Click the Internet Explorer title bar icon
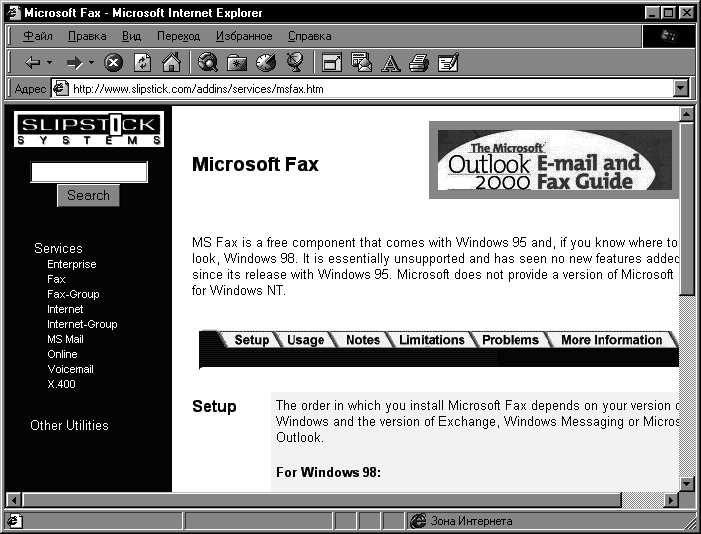This screenshot has height=534, width=701. tap(13, 13)
